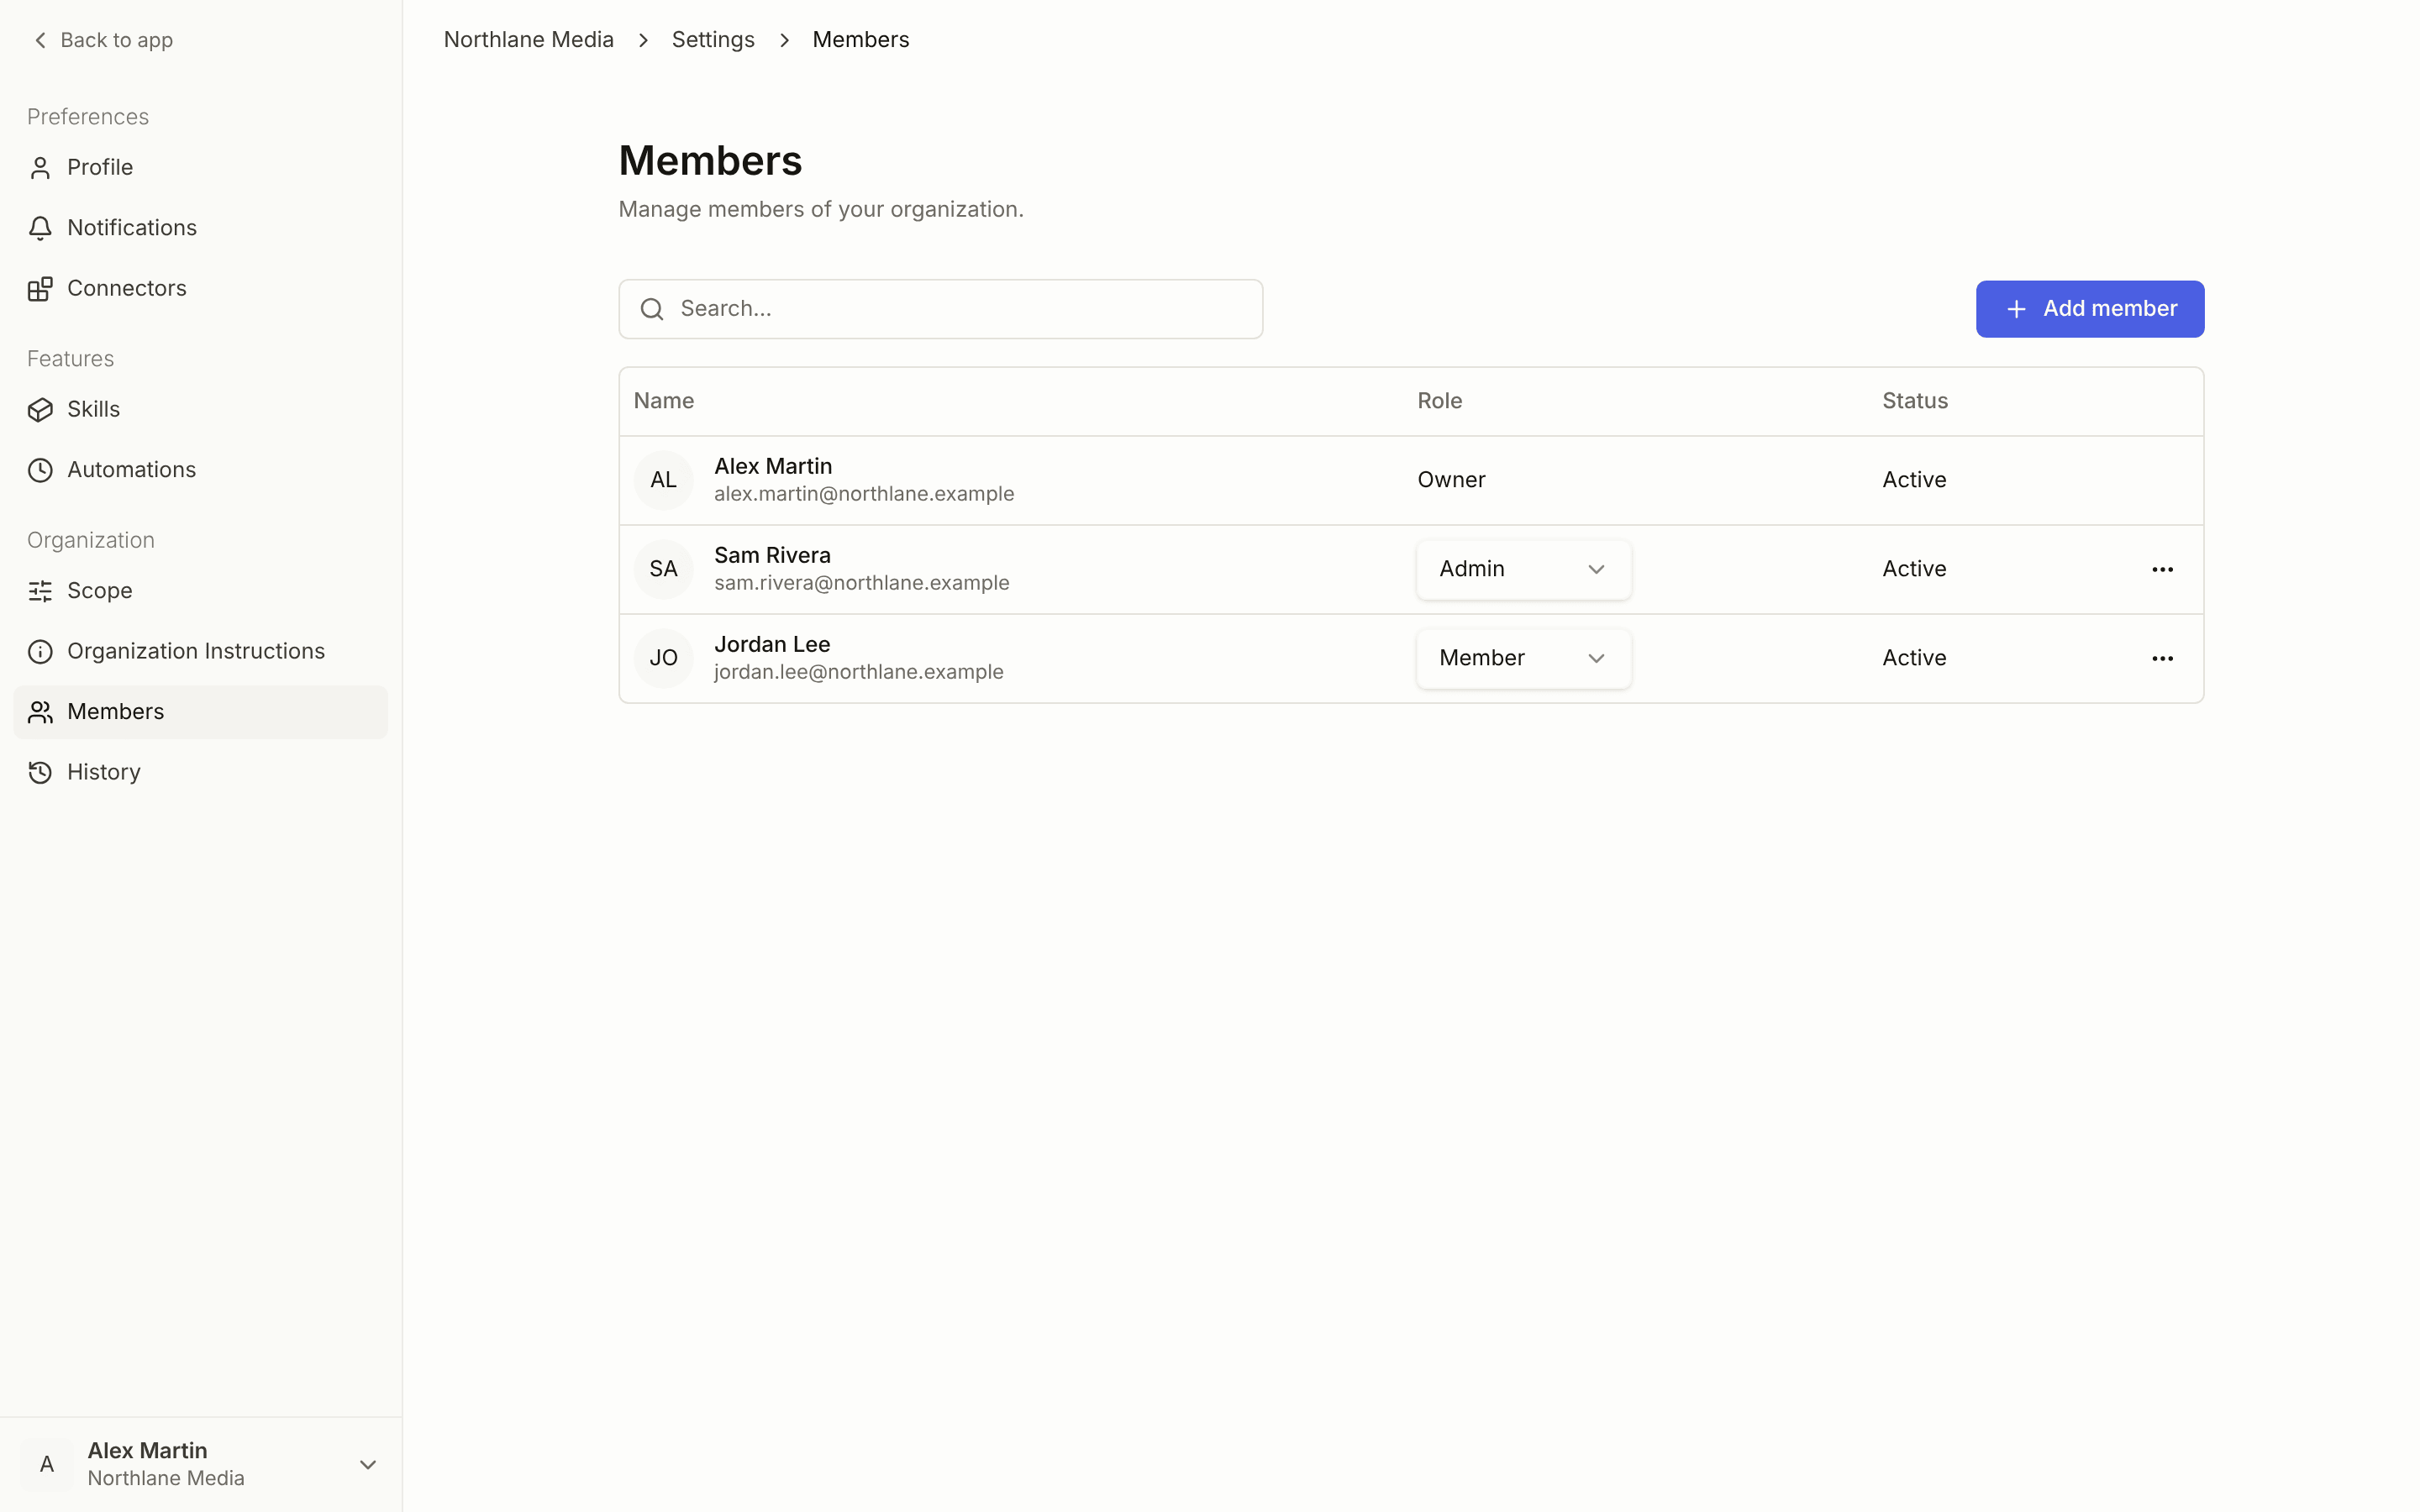The image size is (2420, 1512).
Task: Click the Active status for Jordan Lee
Action: tap(1914, 658)
